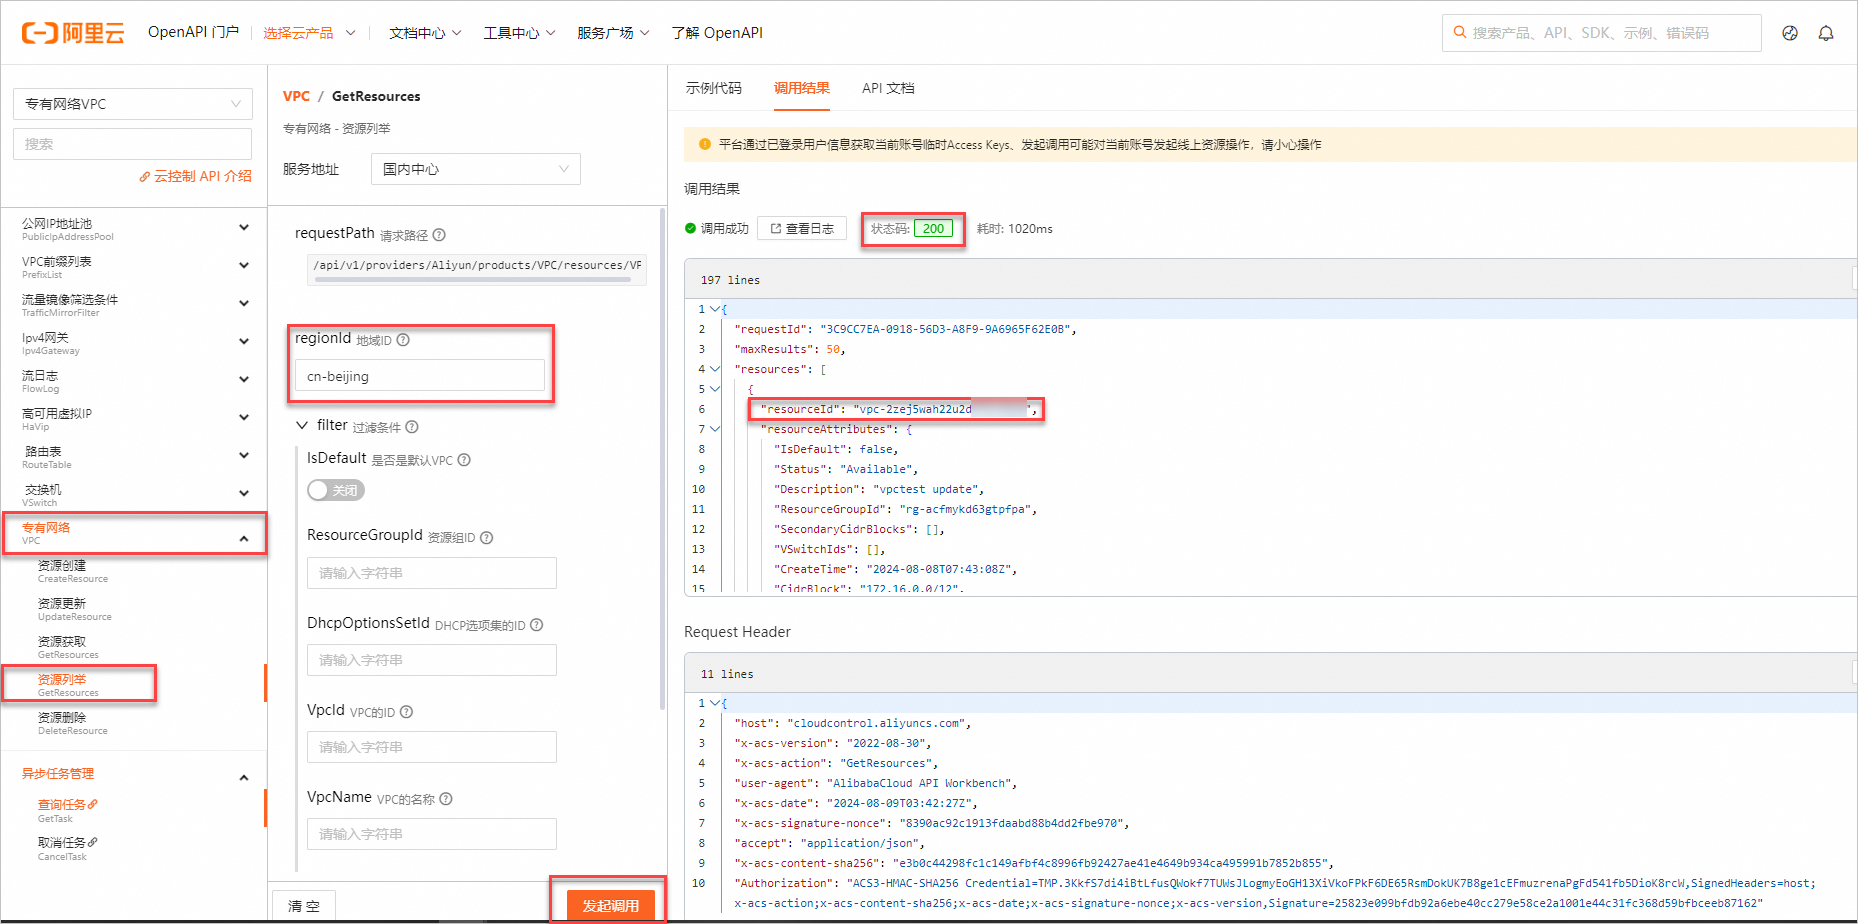Click 清空 button
The height and width of the screenshot is (924, 1858).
[x=304, y=906]
